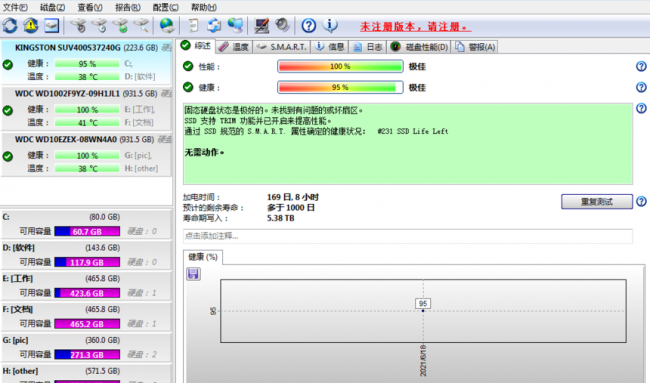Open the 磁盘(Z) menu
Image resolution: width=650 pixels, height=383 pixels.
coord(52,7)
